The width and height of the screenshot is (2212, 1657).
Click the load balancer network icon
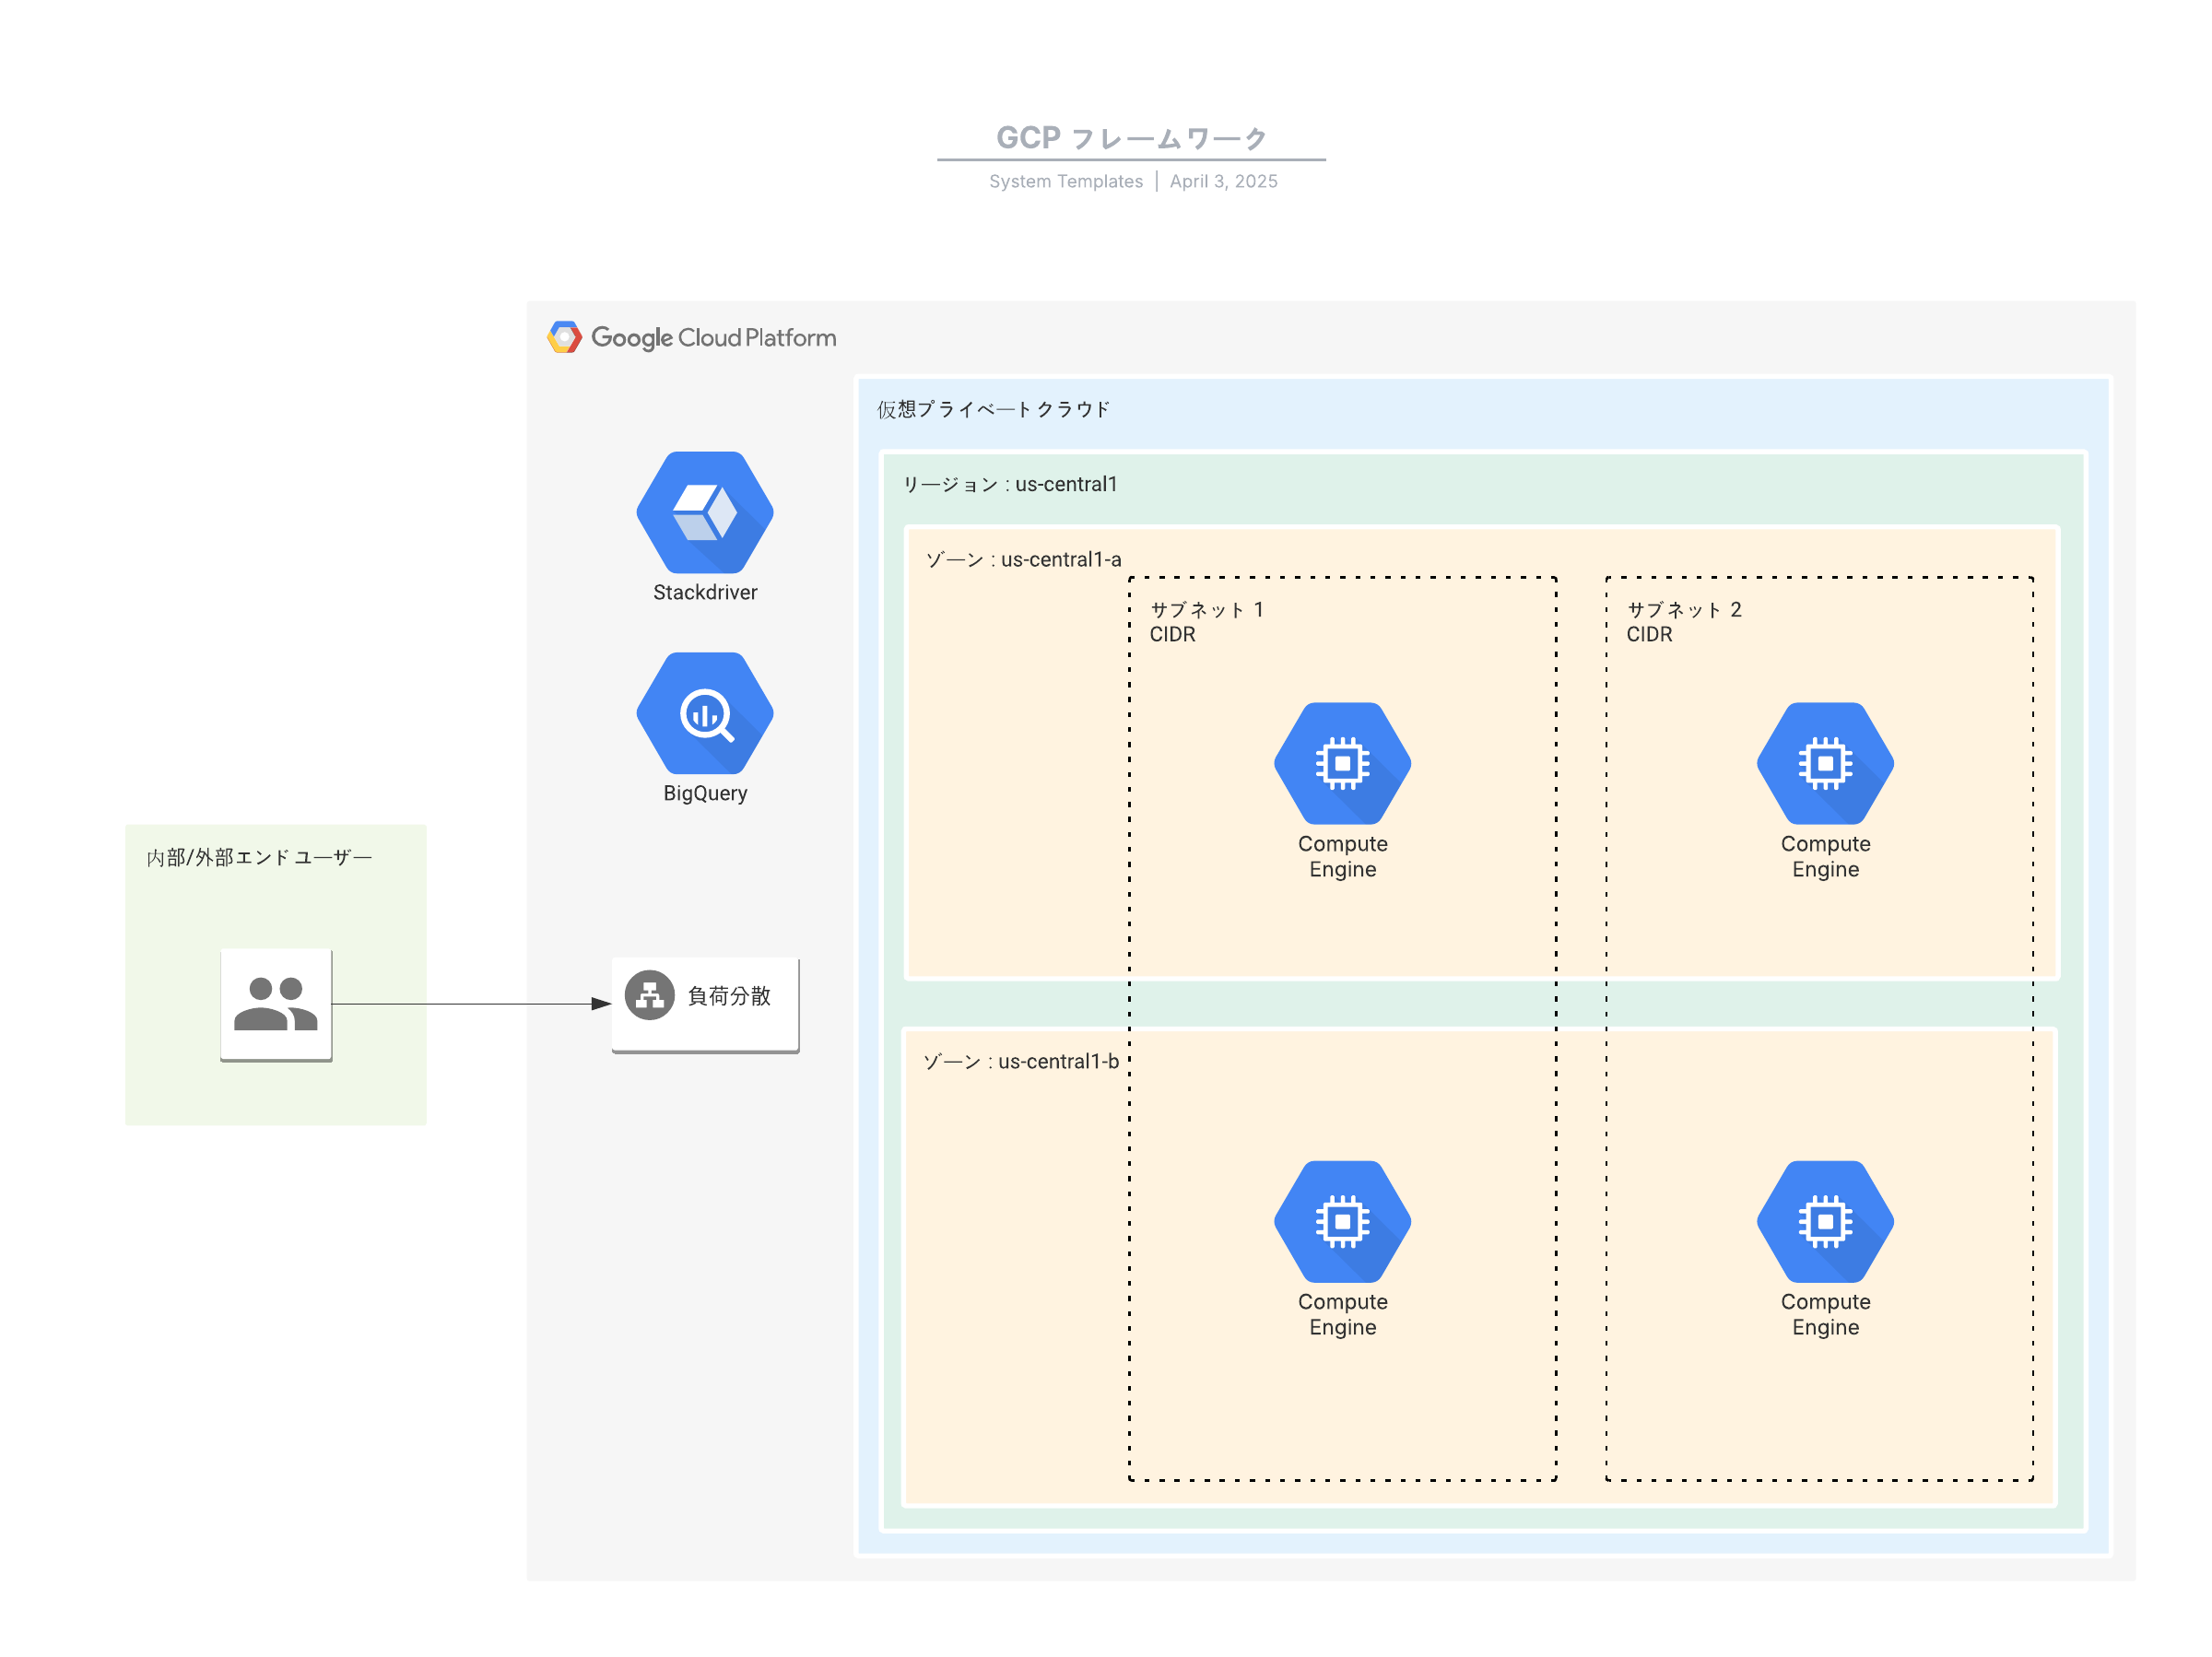649,995
